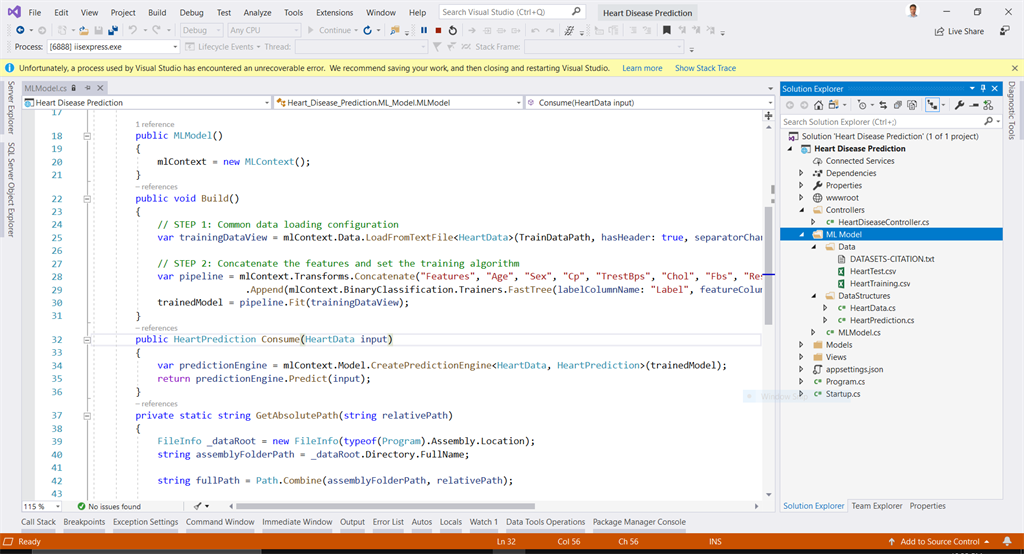Image resolution: width=1024 pixels, height=554 pixels.
Task: Click the Learn more link in the warning bar
Action: 642,68
